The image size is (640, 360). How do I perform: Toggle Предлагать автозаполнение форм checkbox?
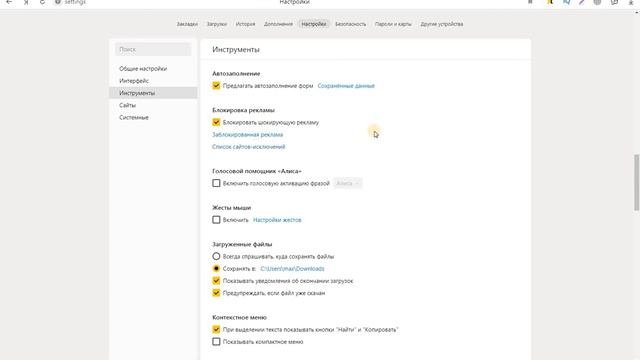tap(216, 86)
